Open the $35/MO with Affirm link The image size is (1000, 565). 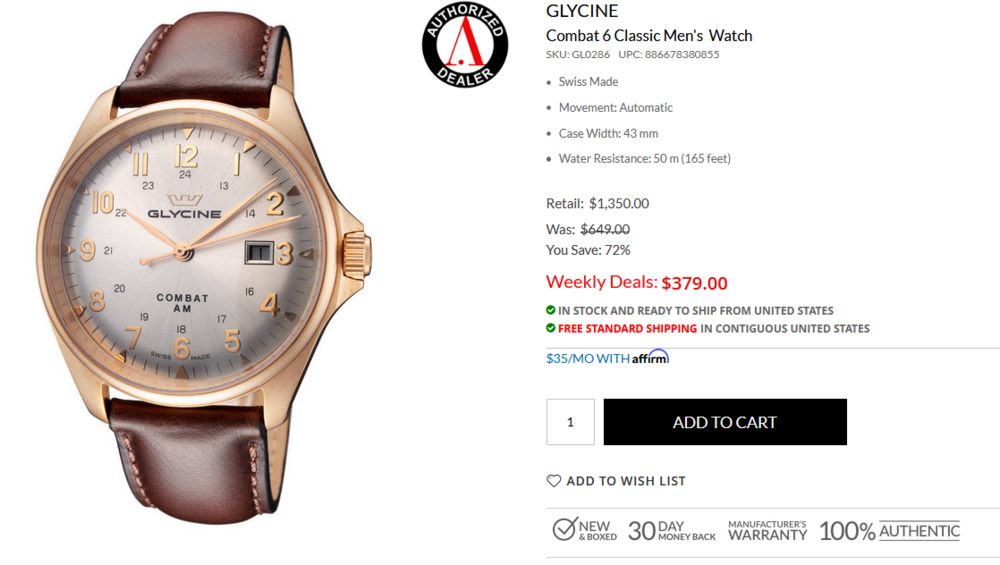[x=607, y=358]
